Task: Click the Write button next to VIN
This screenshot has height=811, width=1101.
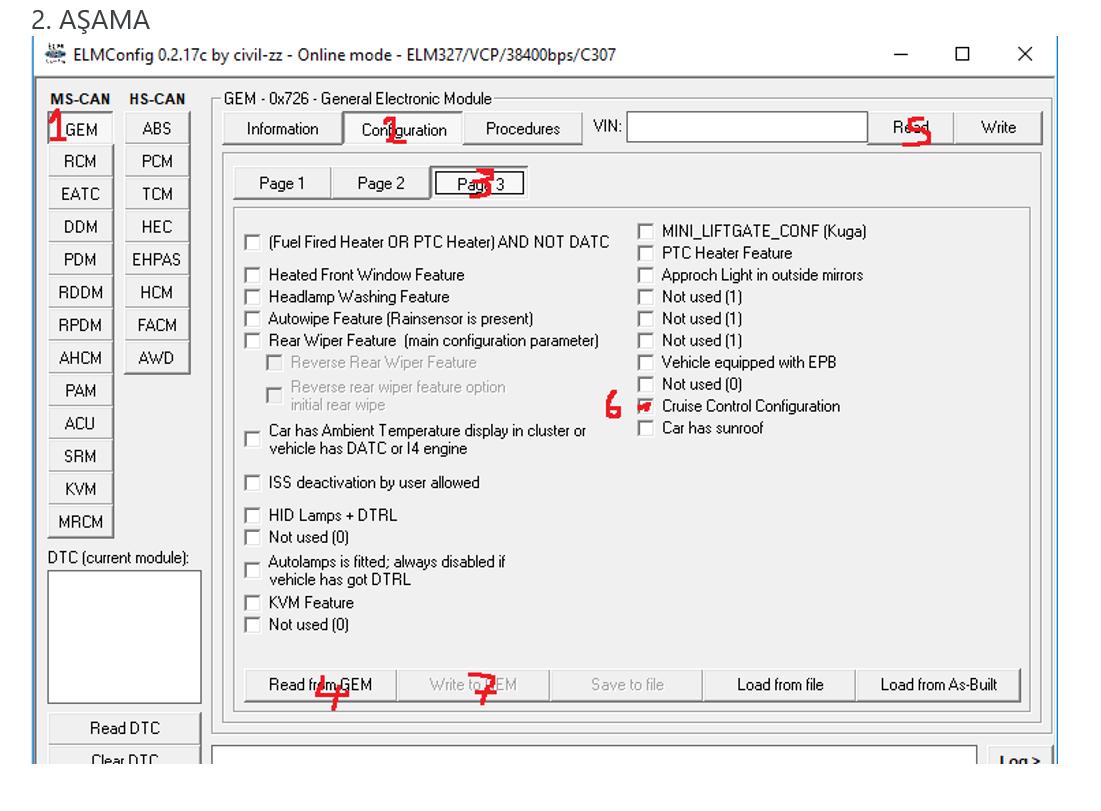Action: click(x=997, y=127)
